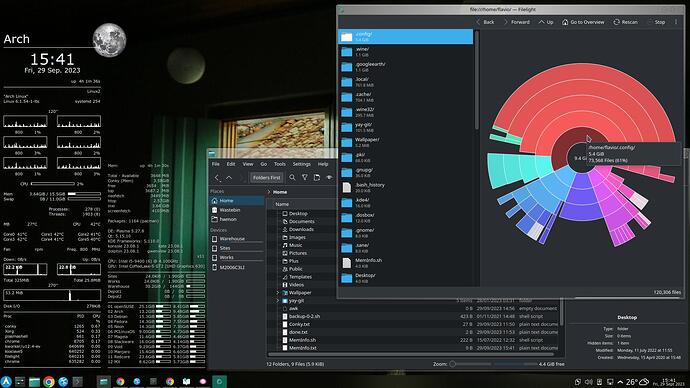Open the File menu in Dolphin

[216, 164]
